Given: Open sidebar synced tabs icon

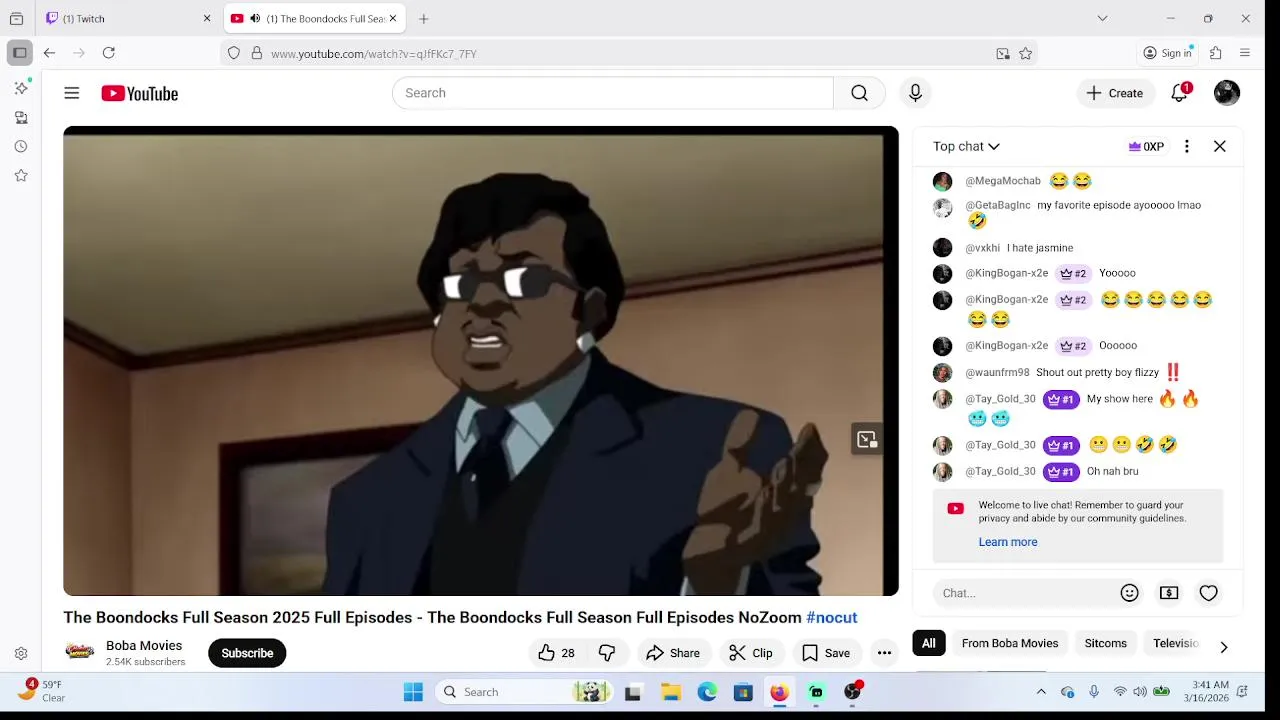Looking at the screenshot, I should coord(21,117).
